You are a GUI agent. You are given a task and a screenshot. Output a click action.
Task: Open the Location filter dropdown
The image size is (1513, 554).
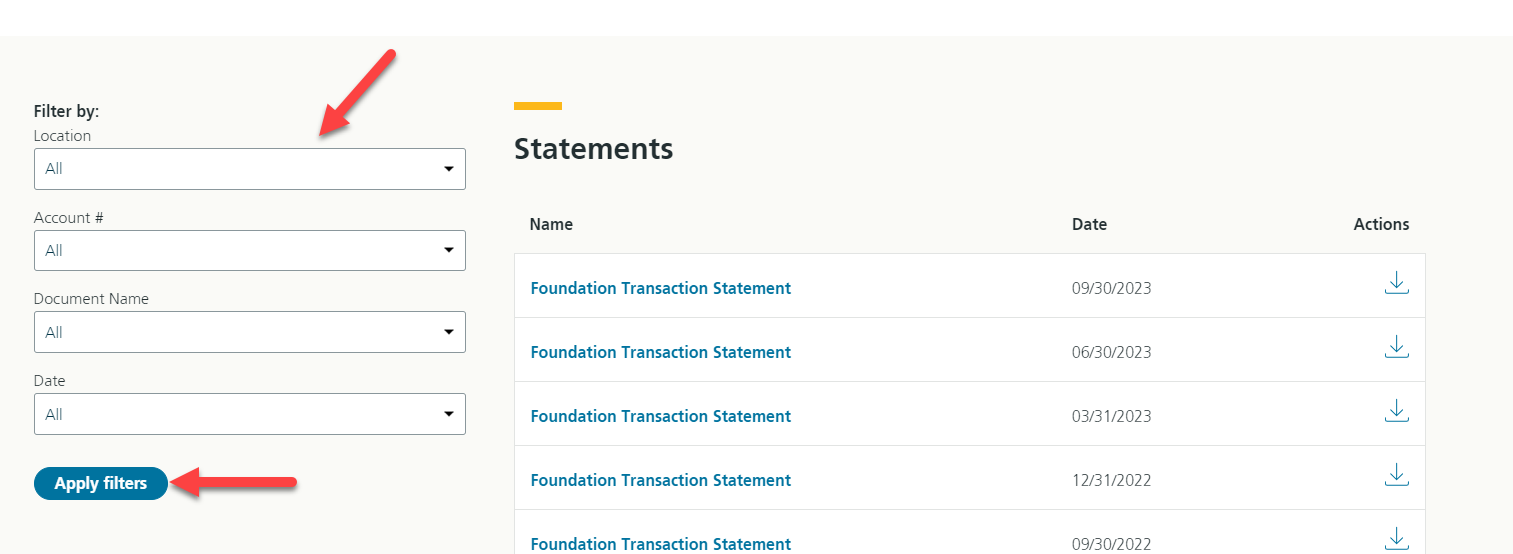tap(250, 169)
